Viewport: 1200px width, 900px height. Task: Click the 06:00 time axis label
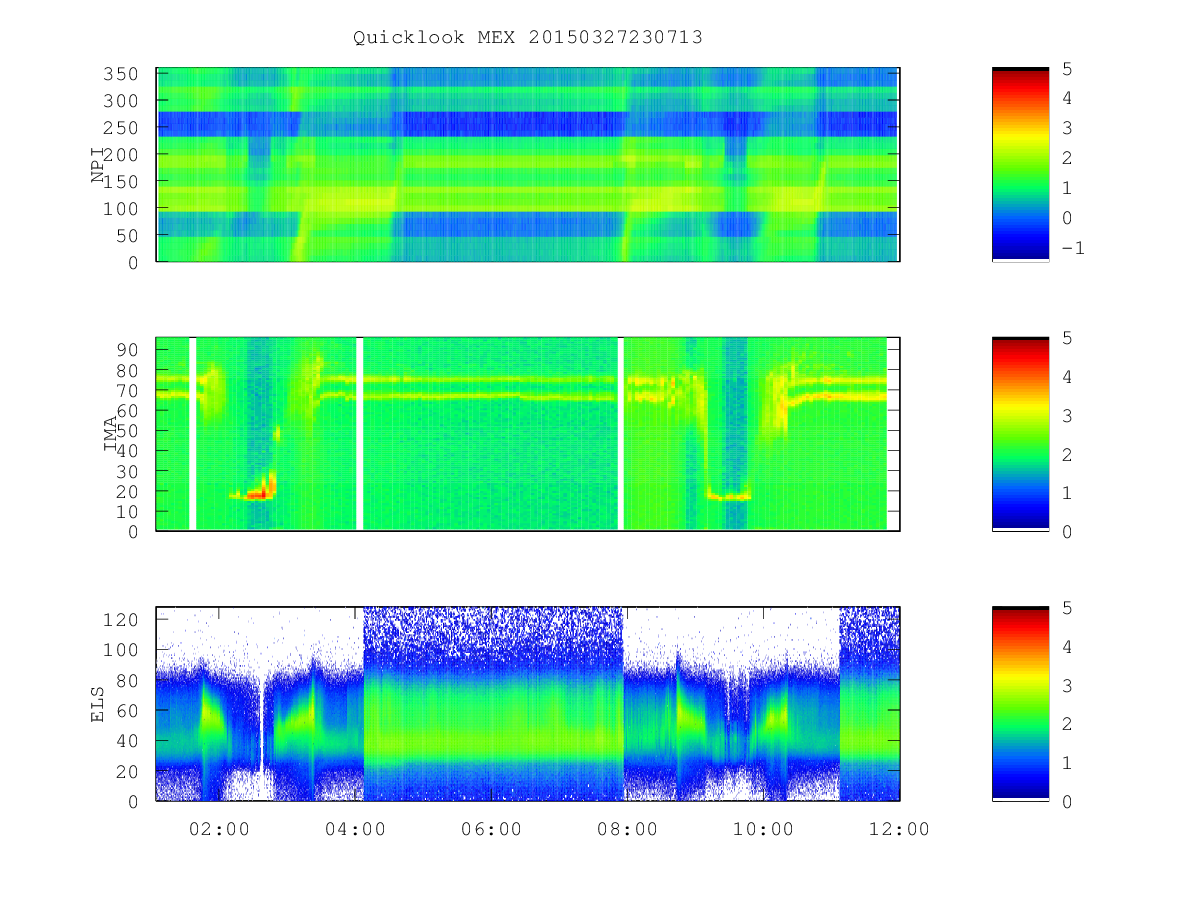pos(491,829)
